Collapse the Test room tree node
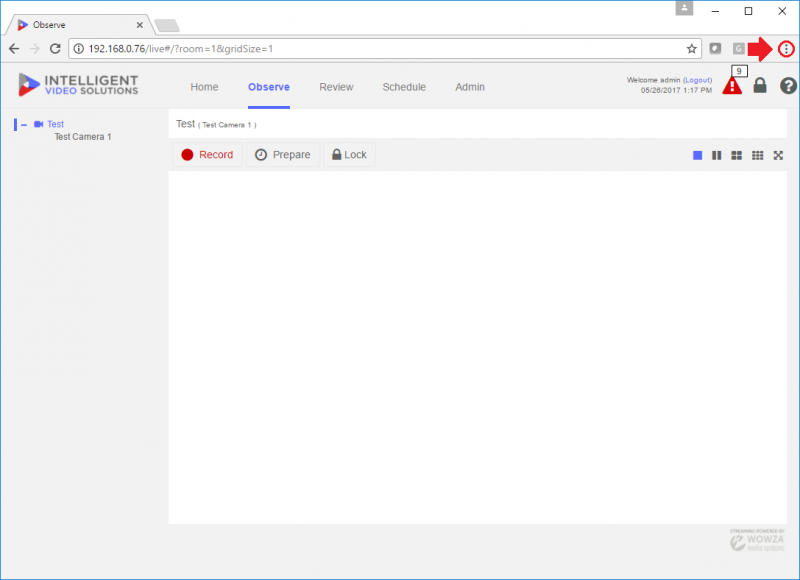 [24, 124]
